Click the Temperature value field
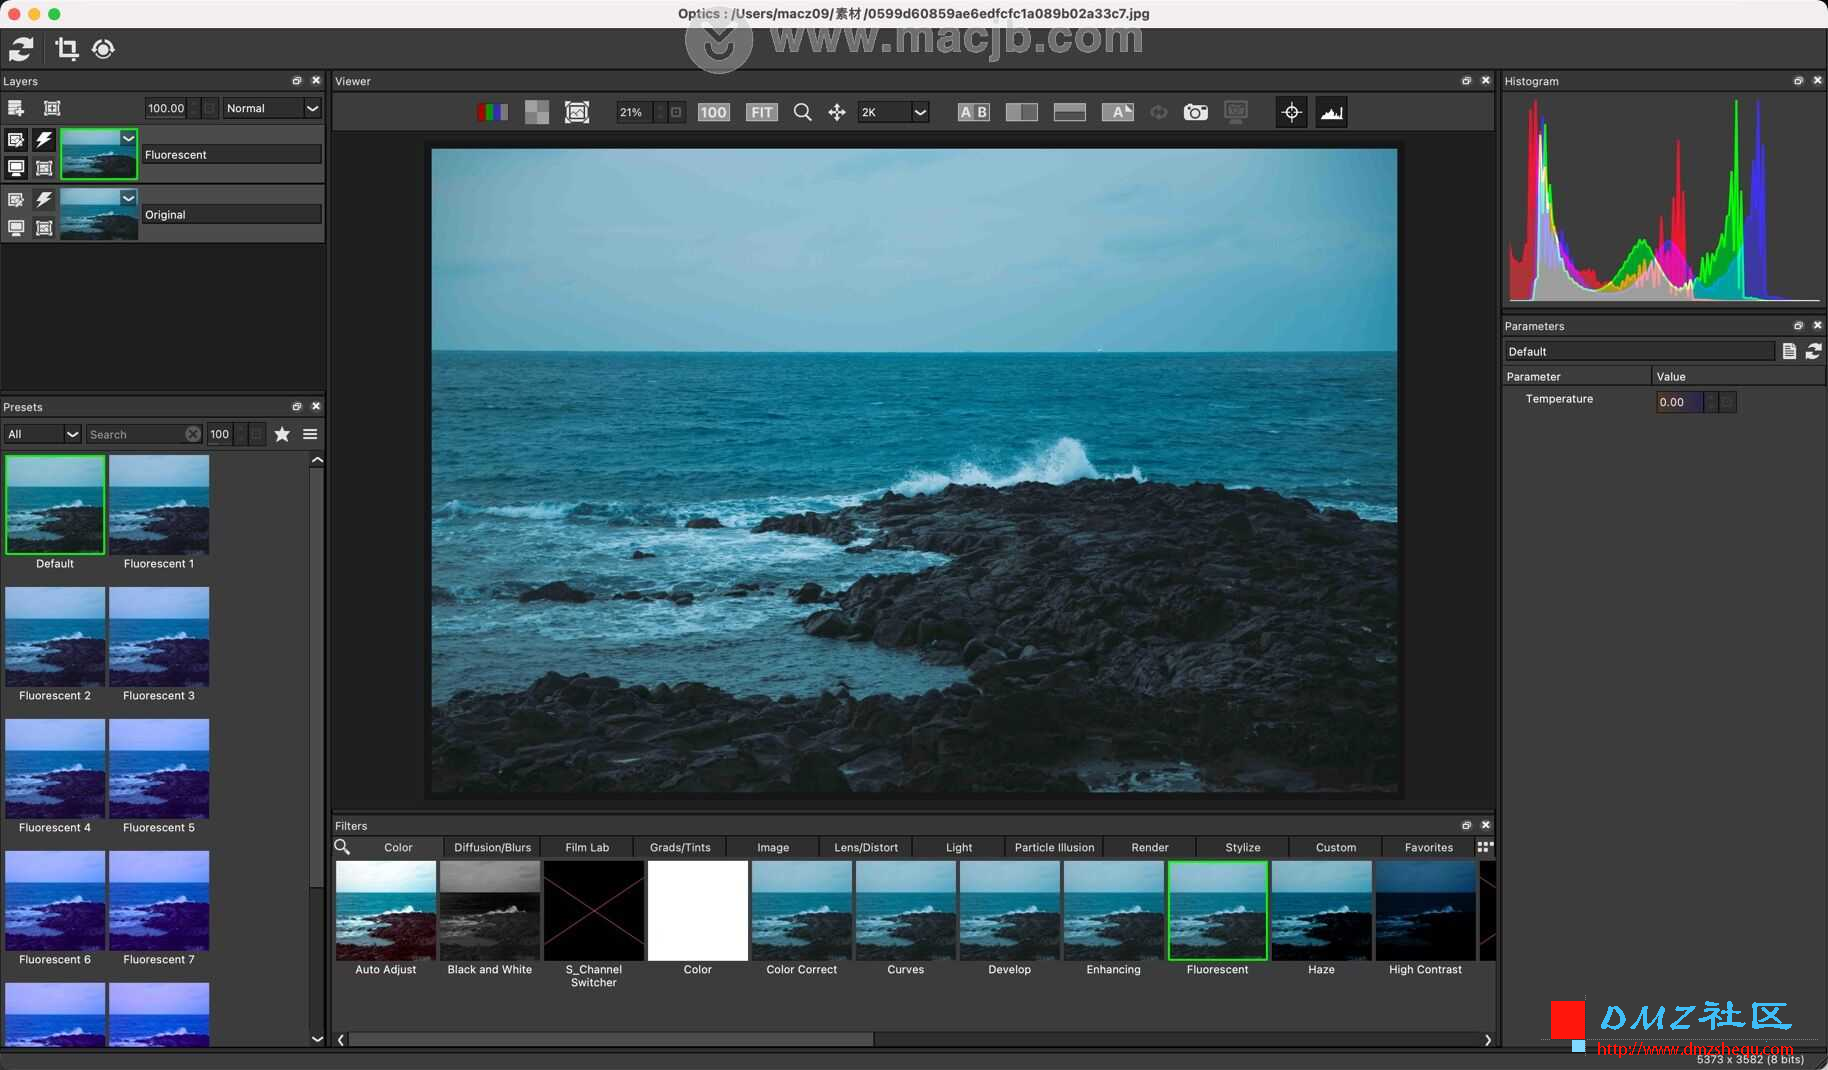 (x=1679, y=402)
